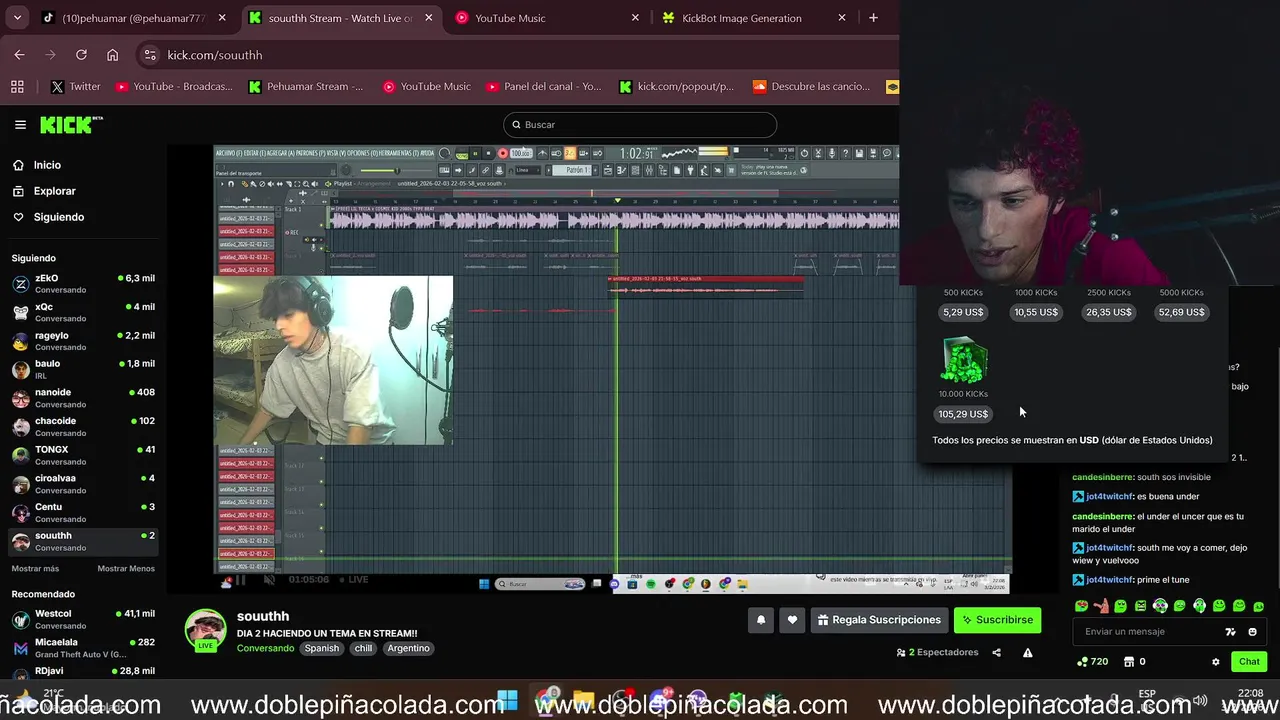
Task: Open new browser tab with plus
Action: point(873,18)
